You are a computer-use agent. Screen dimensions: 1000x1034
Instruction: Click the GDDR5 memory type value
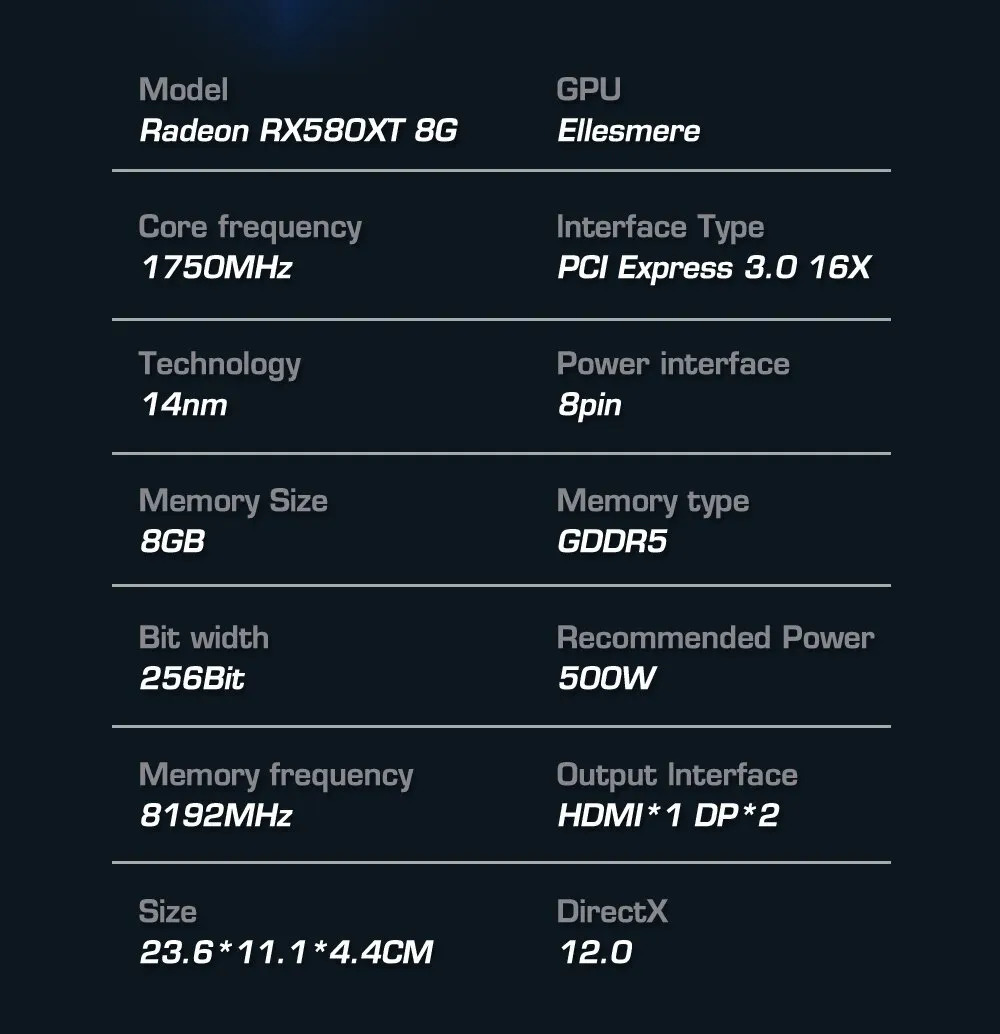tap(612, 541)
